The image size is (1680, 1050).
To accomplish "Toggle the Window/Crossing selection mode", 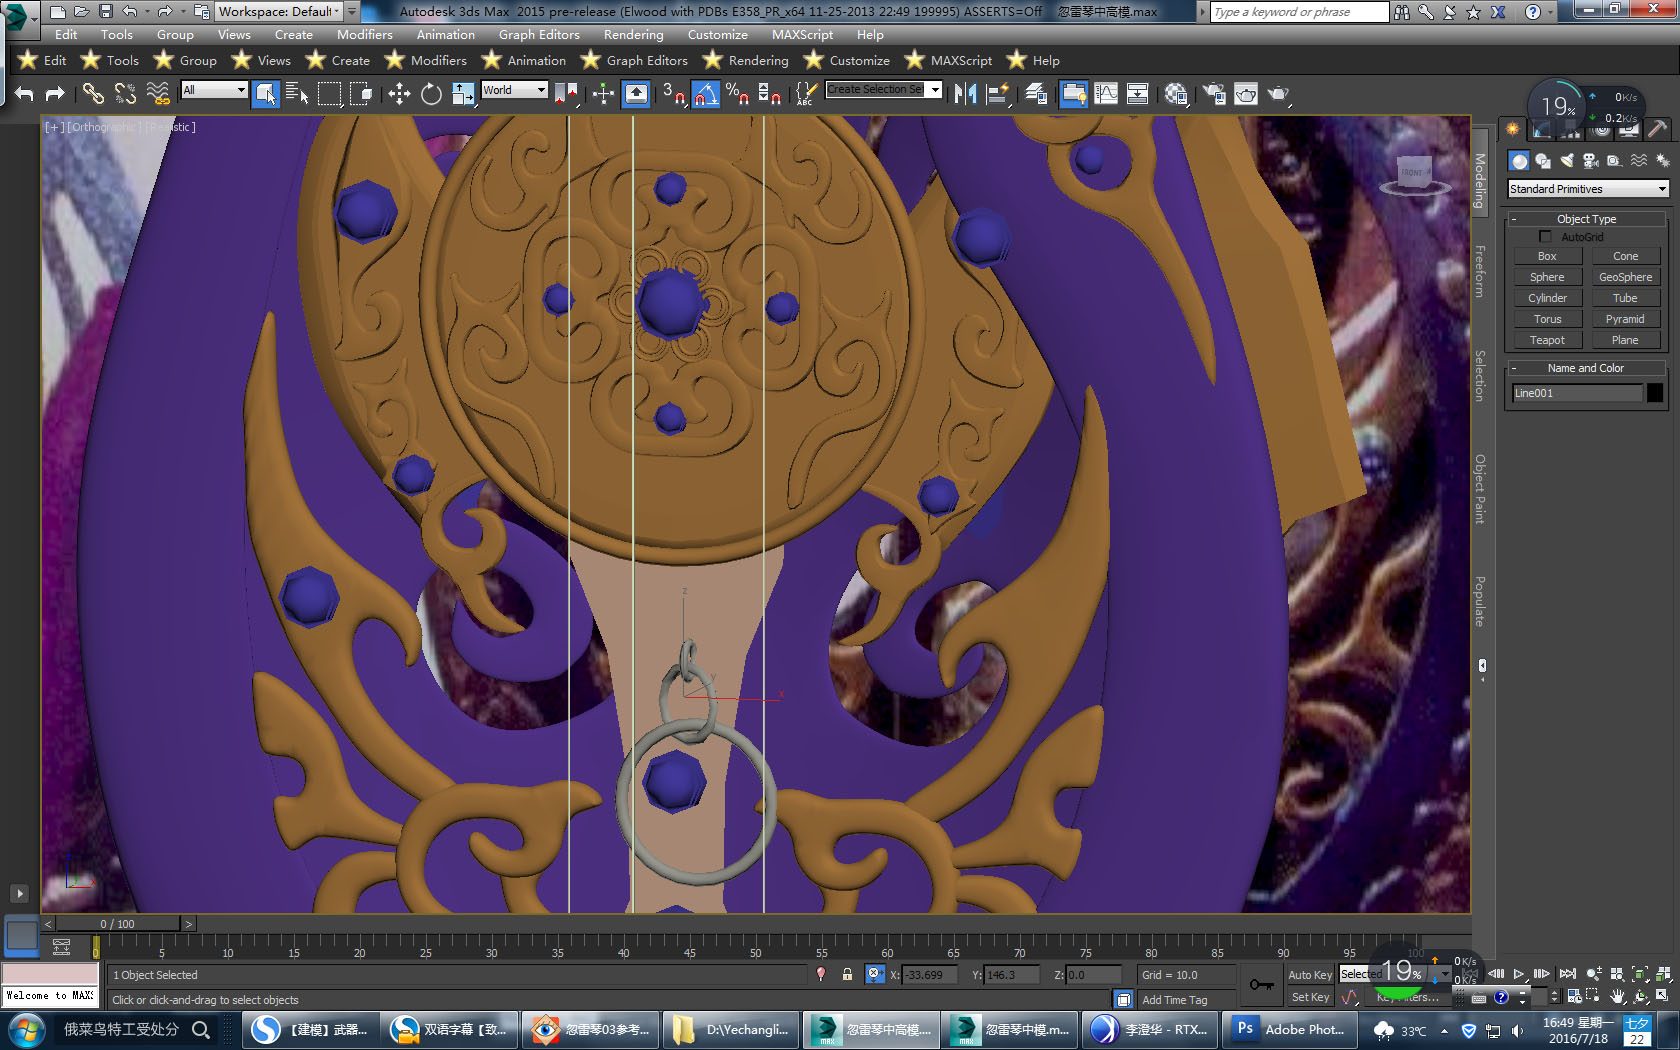I will tap(361, 94).
